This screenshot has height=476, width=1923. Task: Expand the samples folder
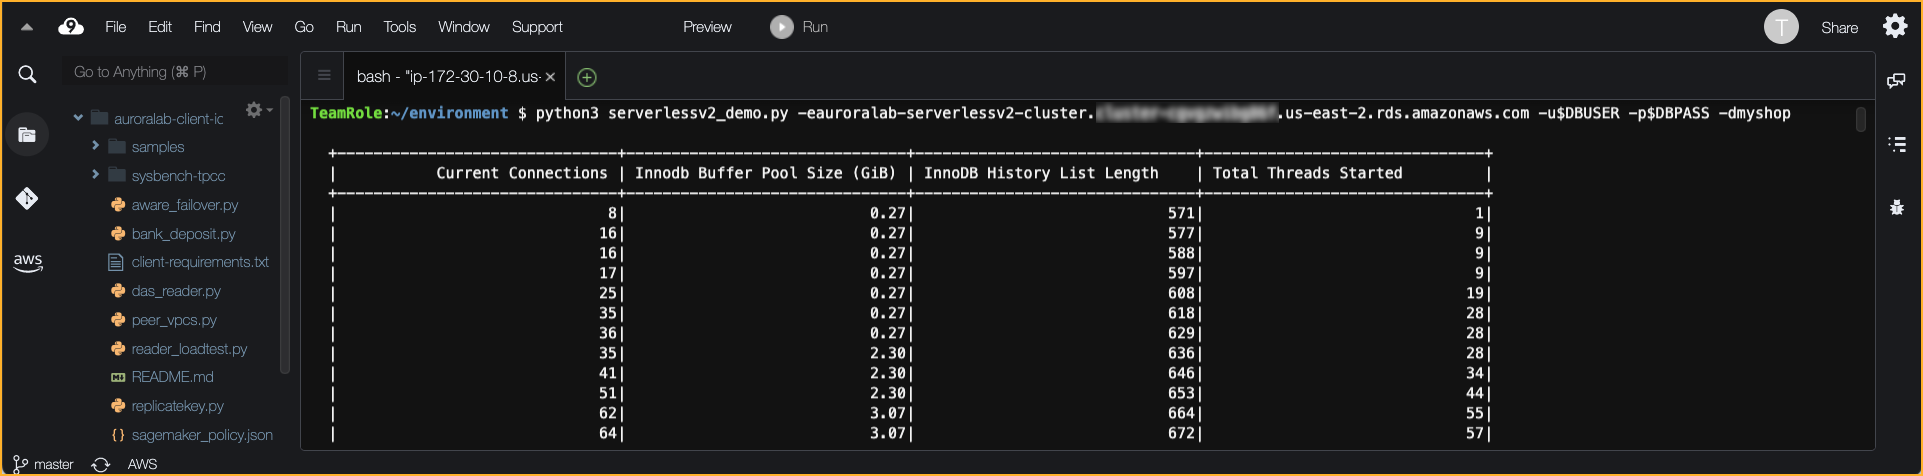pos(95,146)
